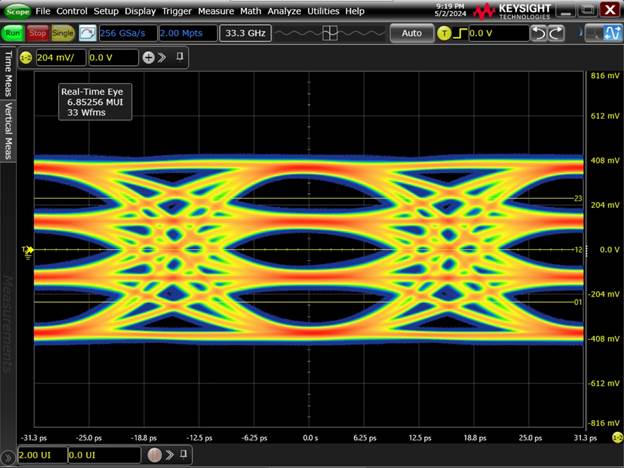The width and height of the screenshot is (624, 468).
Task: Expand the channel bar chevron arrows
Action: (x=162, y=58)
